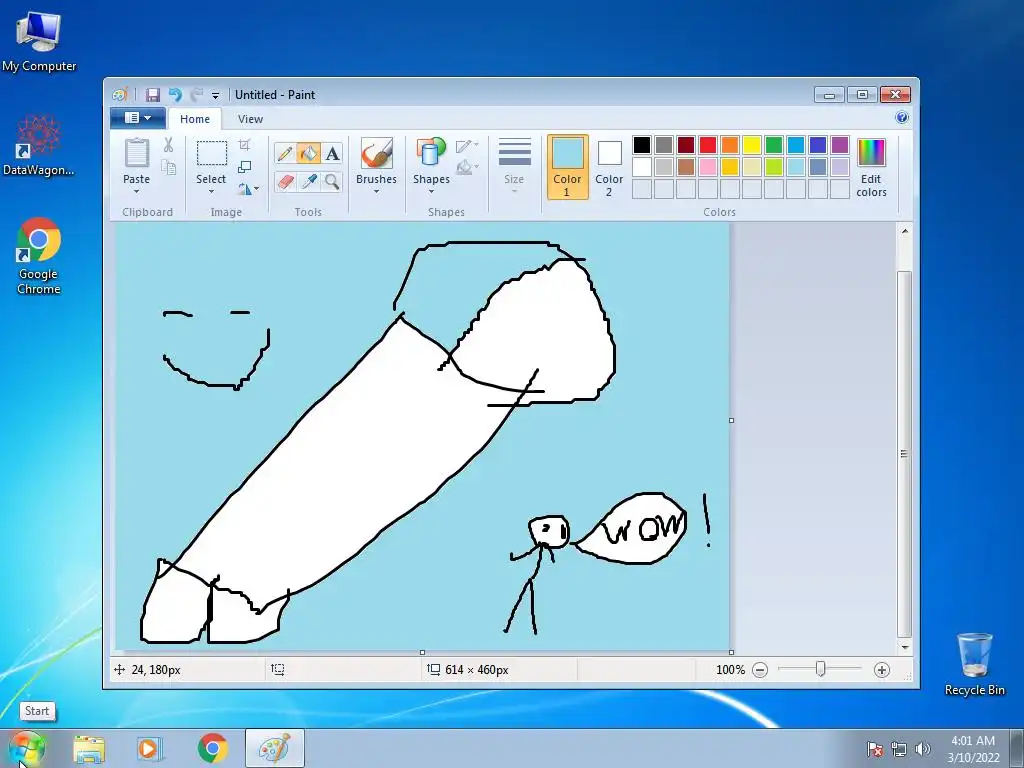Image resolution: width=1024 pixels, height=768 pixels.
Task: Open the shape Outline dropdown
Action: 467,146
